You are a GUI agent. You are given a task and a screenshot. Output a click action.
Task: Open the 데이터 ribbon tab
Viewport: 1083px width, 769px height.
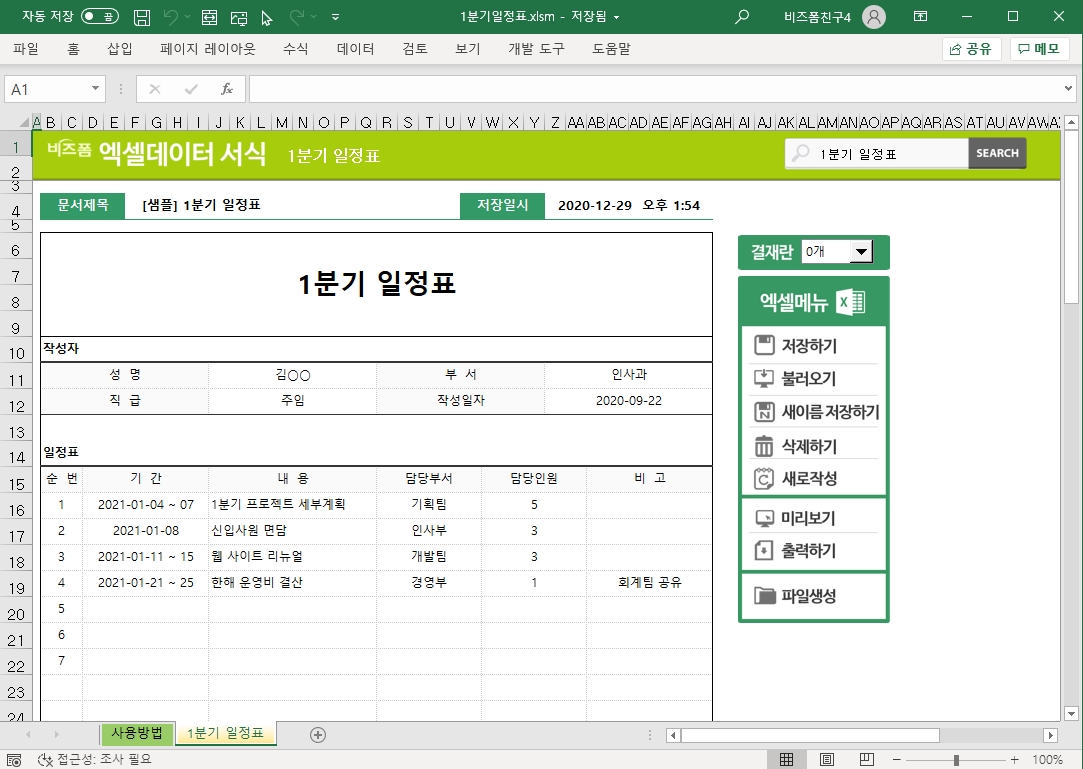click(355, 49)
